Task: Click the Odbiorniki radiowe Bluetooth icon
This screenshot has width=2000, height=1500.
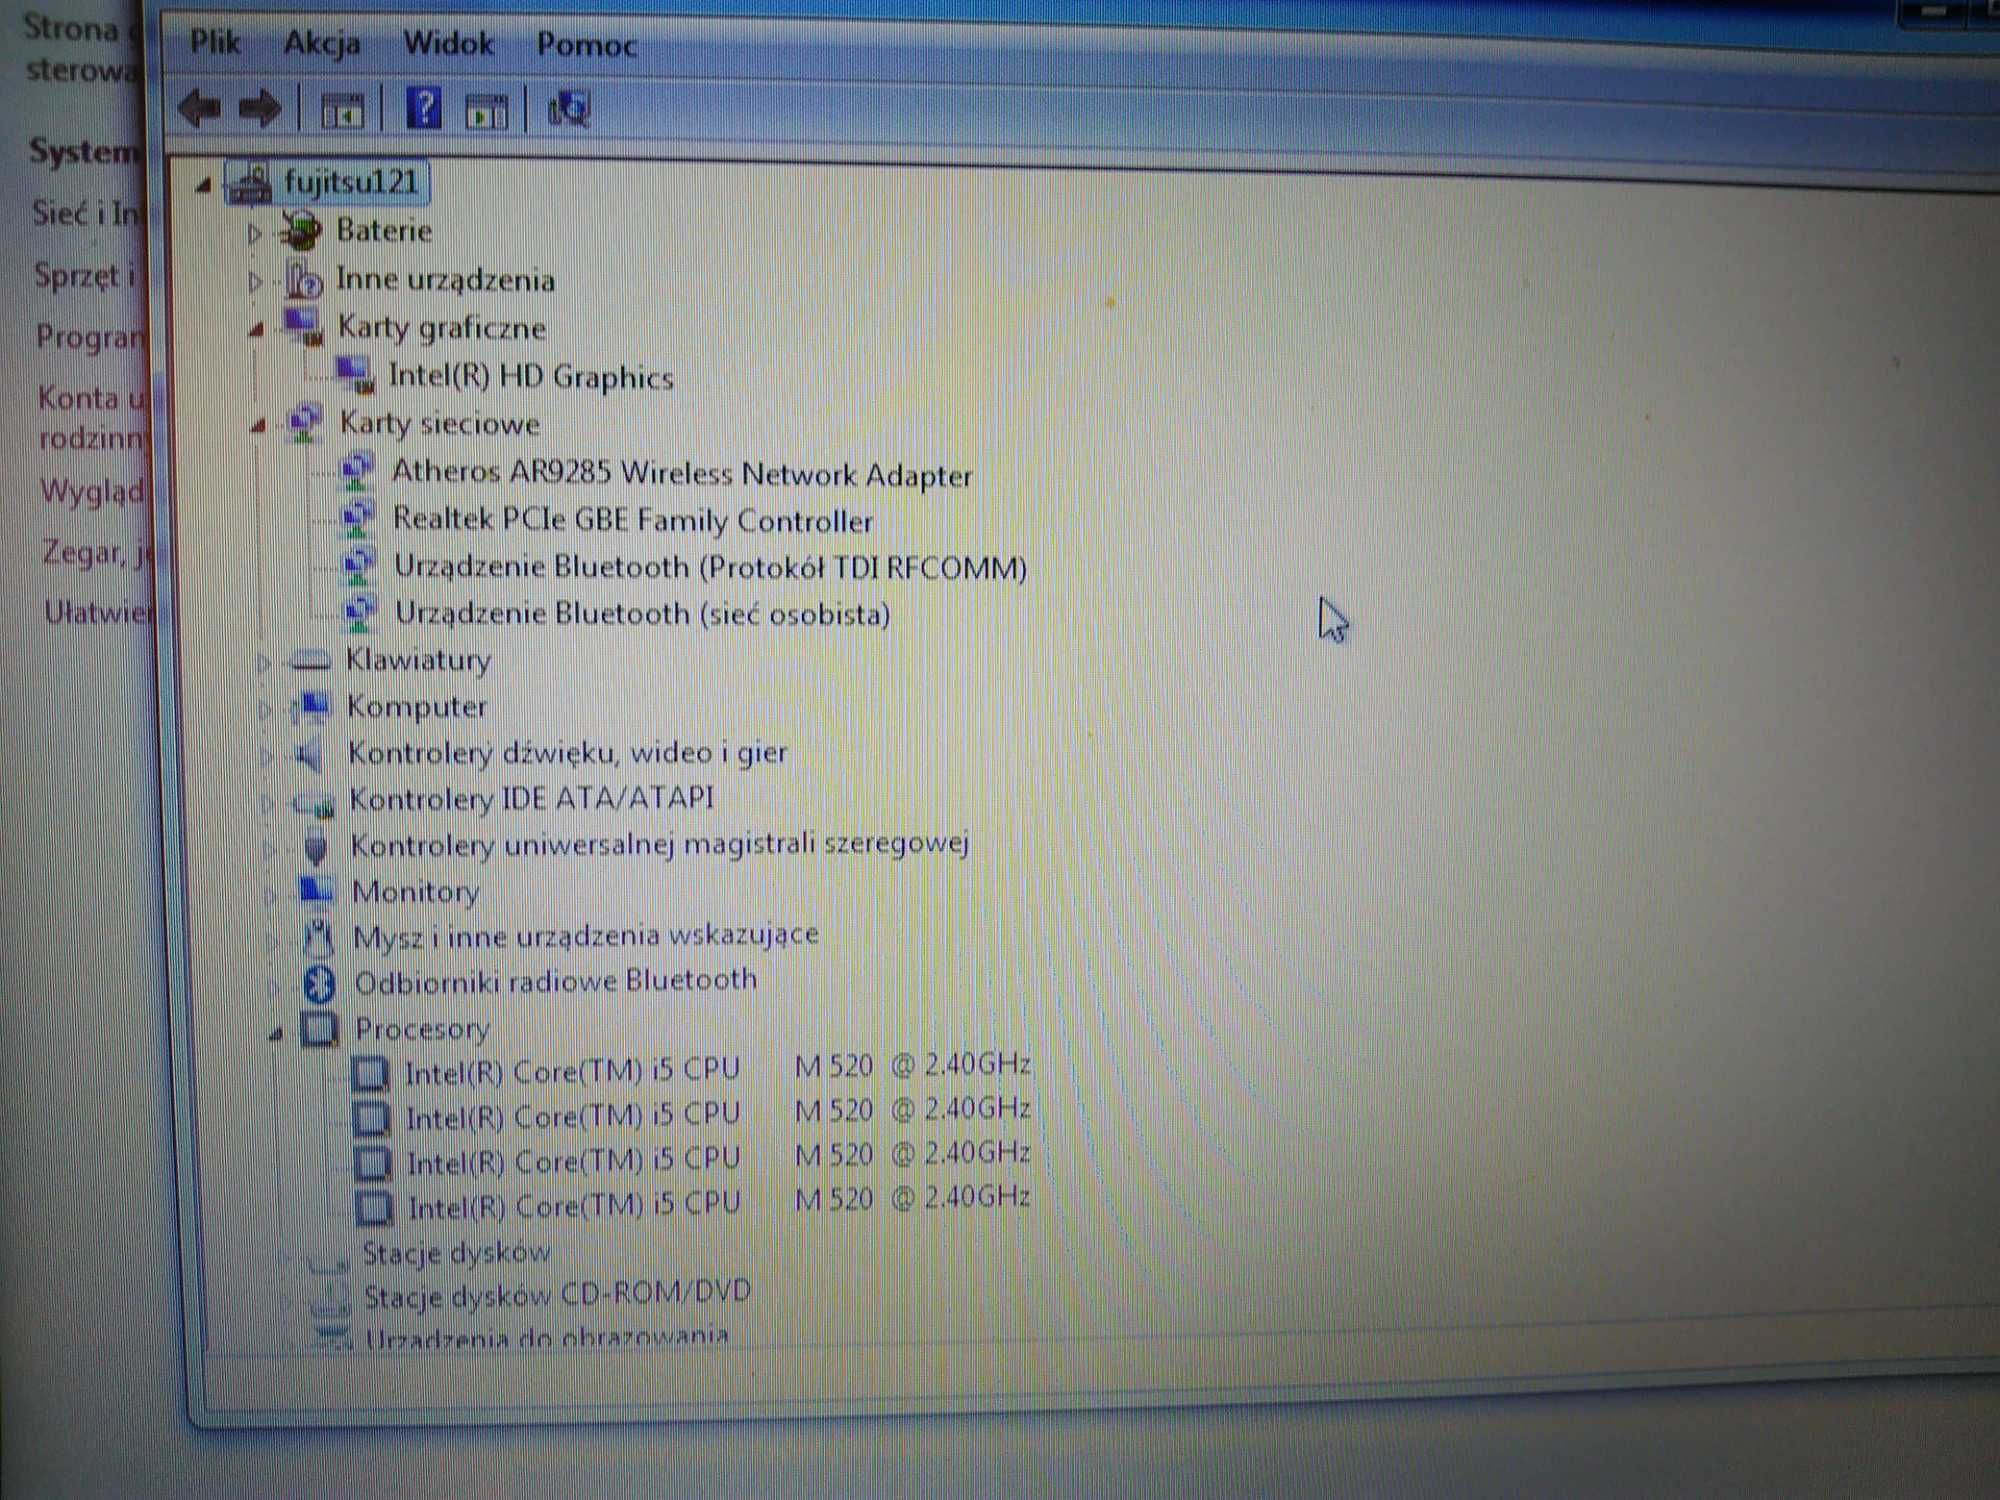Action: click(x=319, y=984)
